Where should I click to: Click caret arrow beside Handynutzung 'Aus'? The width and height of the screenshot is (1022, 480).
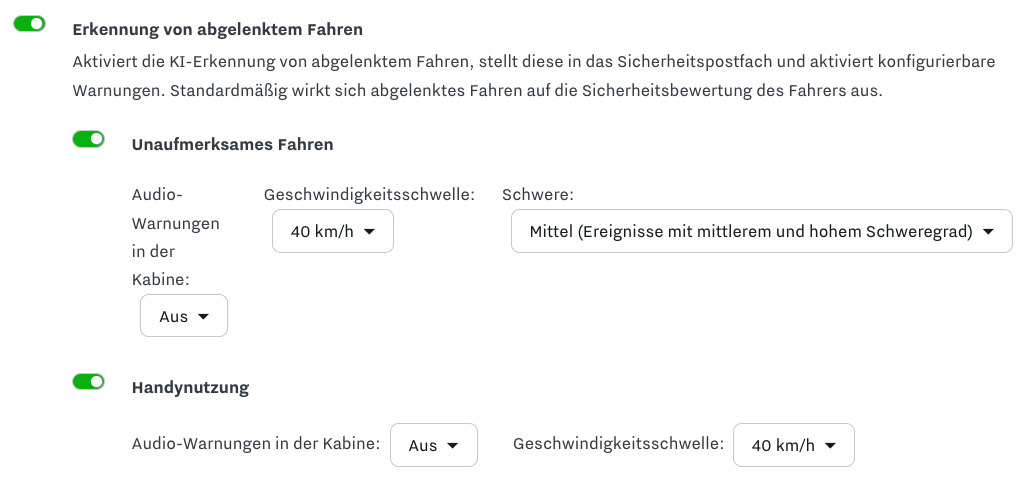pos(453,445)
